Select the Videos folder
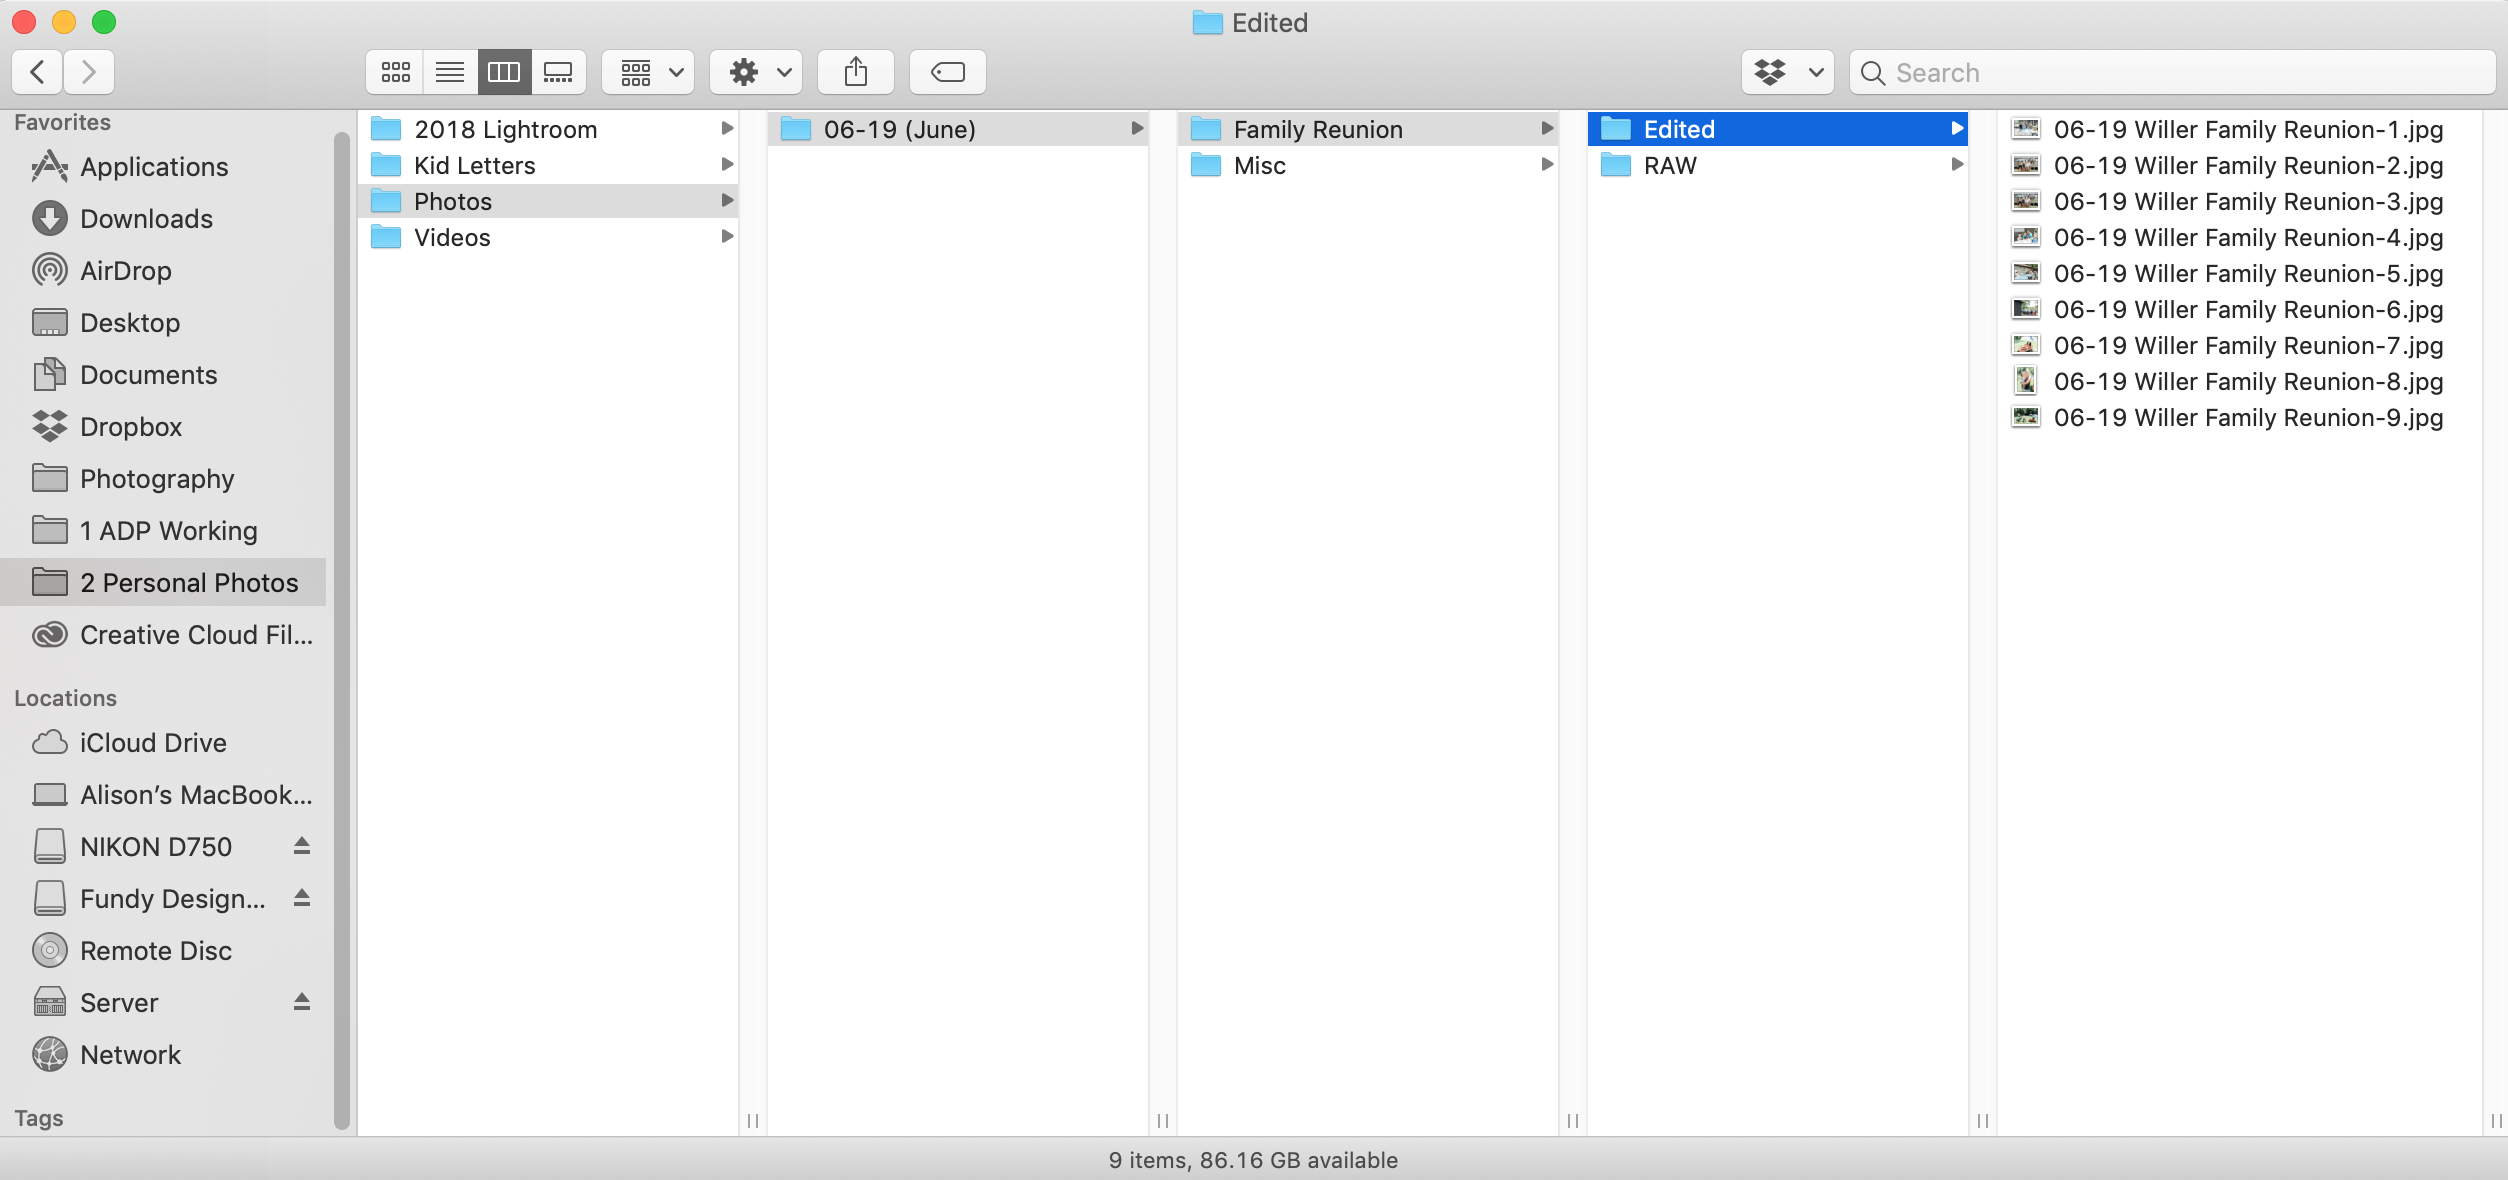2508x1180 pixels. (x=548, y=237)
